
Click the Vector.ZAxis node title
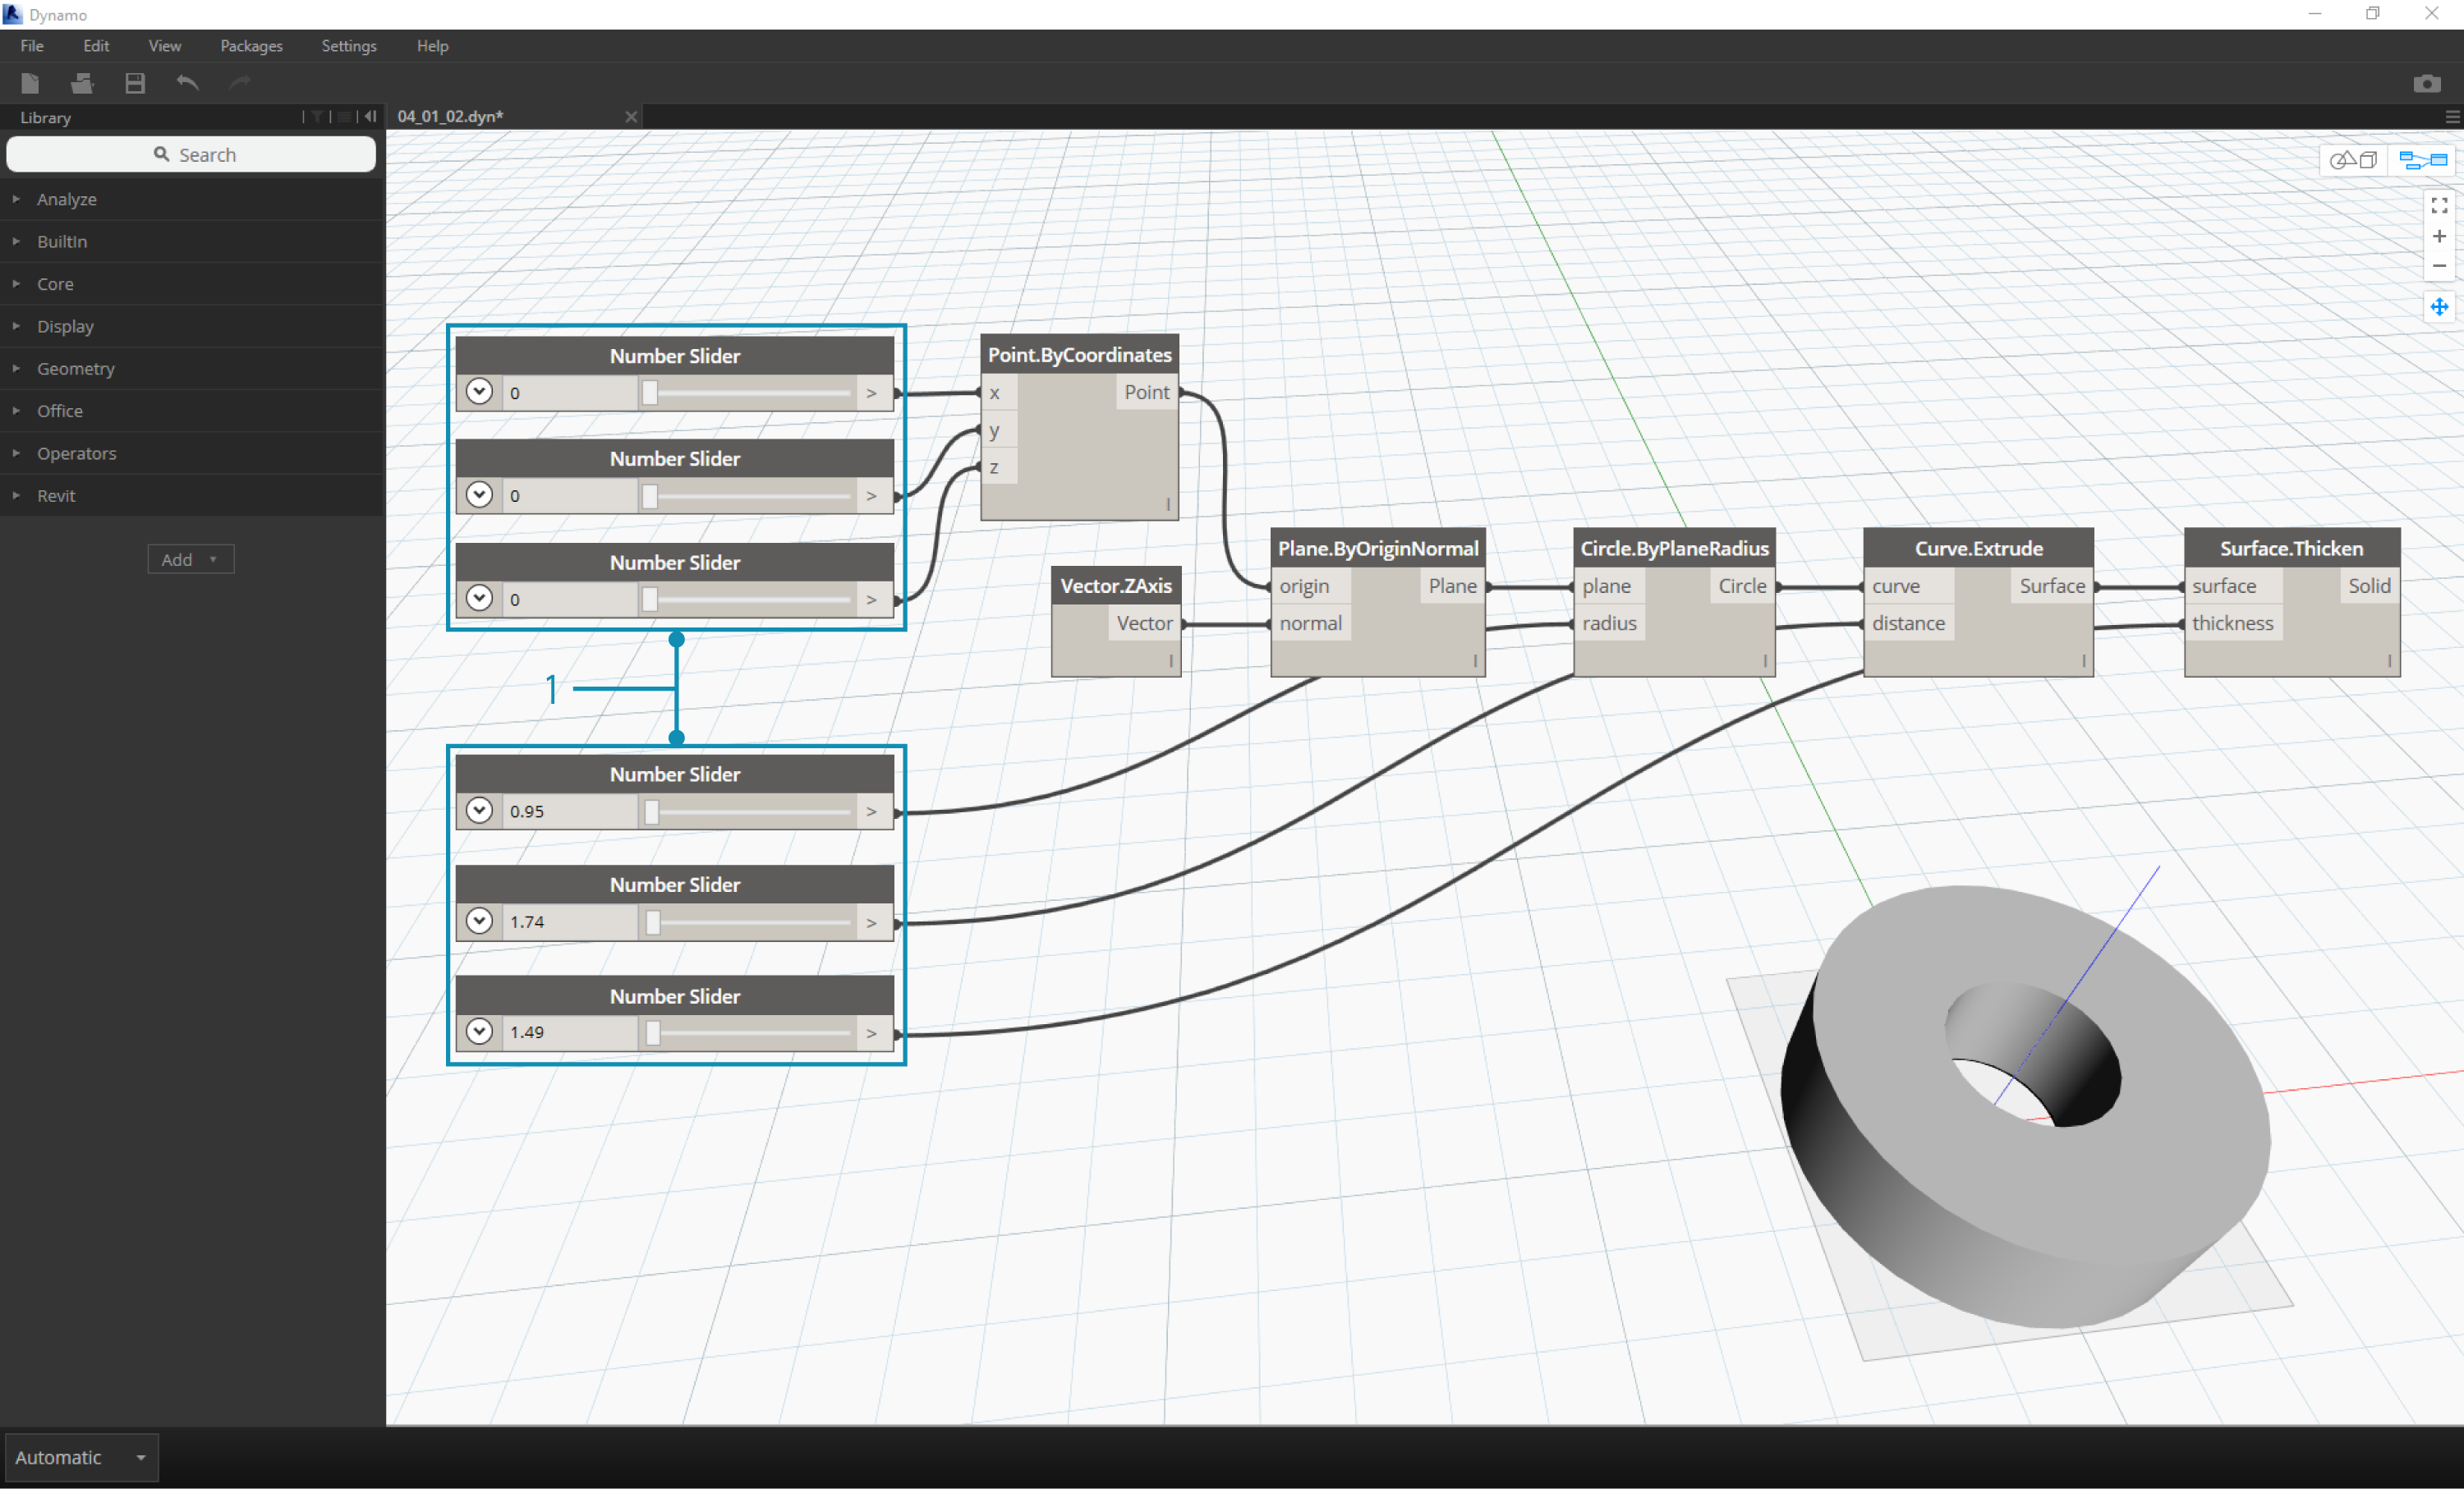(x=1116, y=585)
